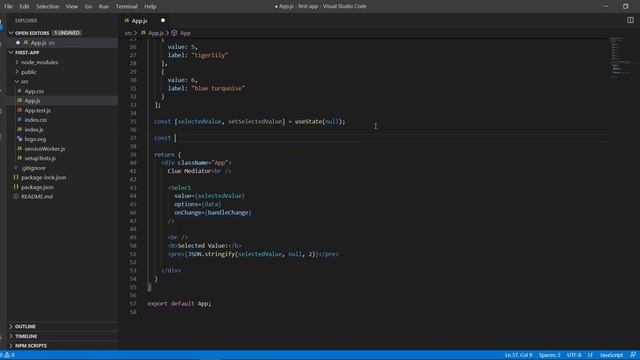This screenshot has height=360, width=640.
Task: Open serviceWorker.js file
Action: (x=44, y=149)
